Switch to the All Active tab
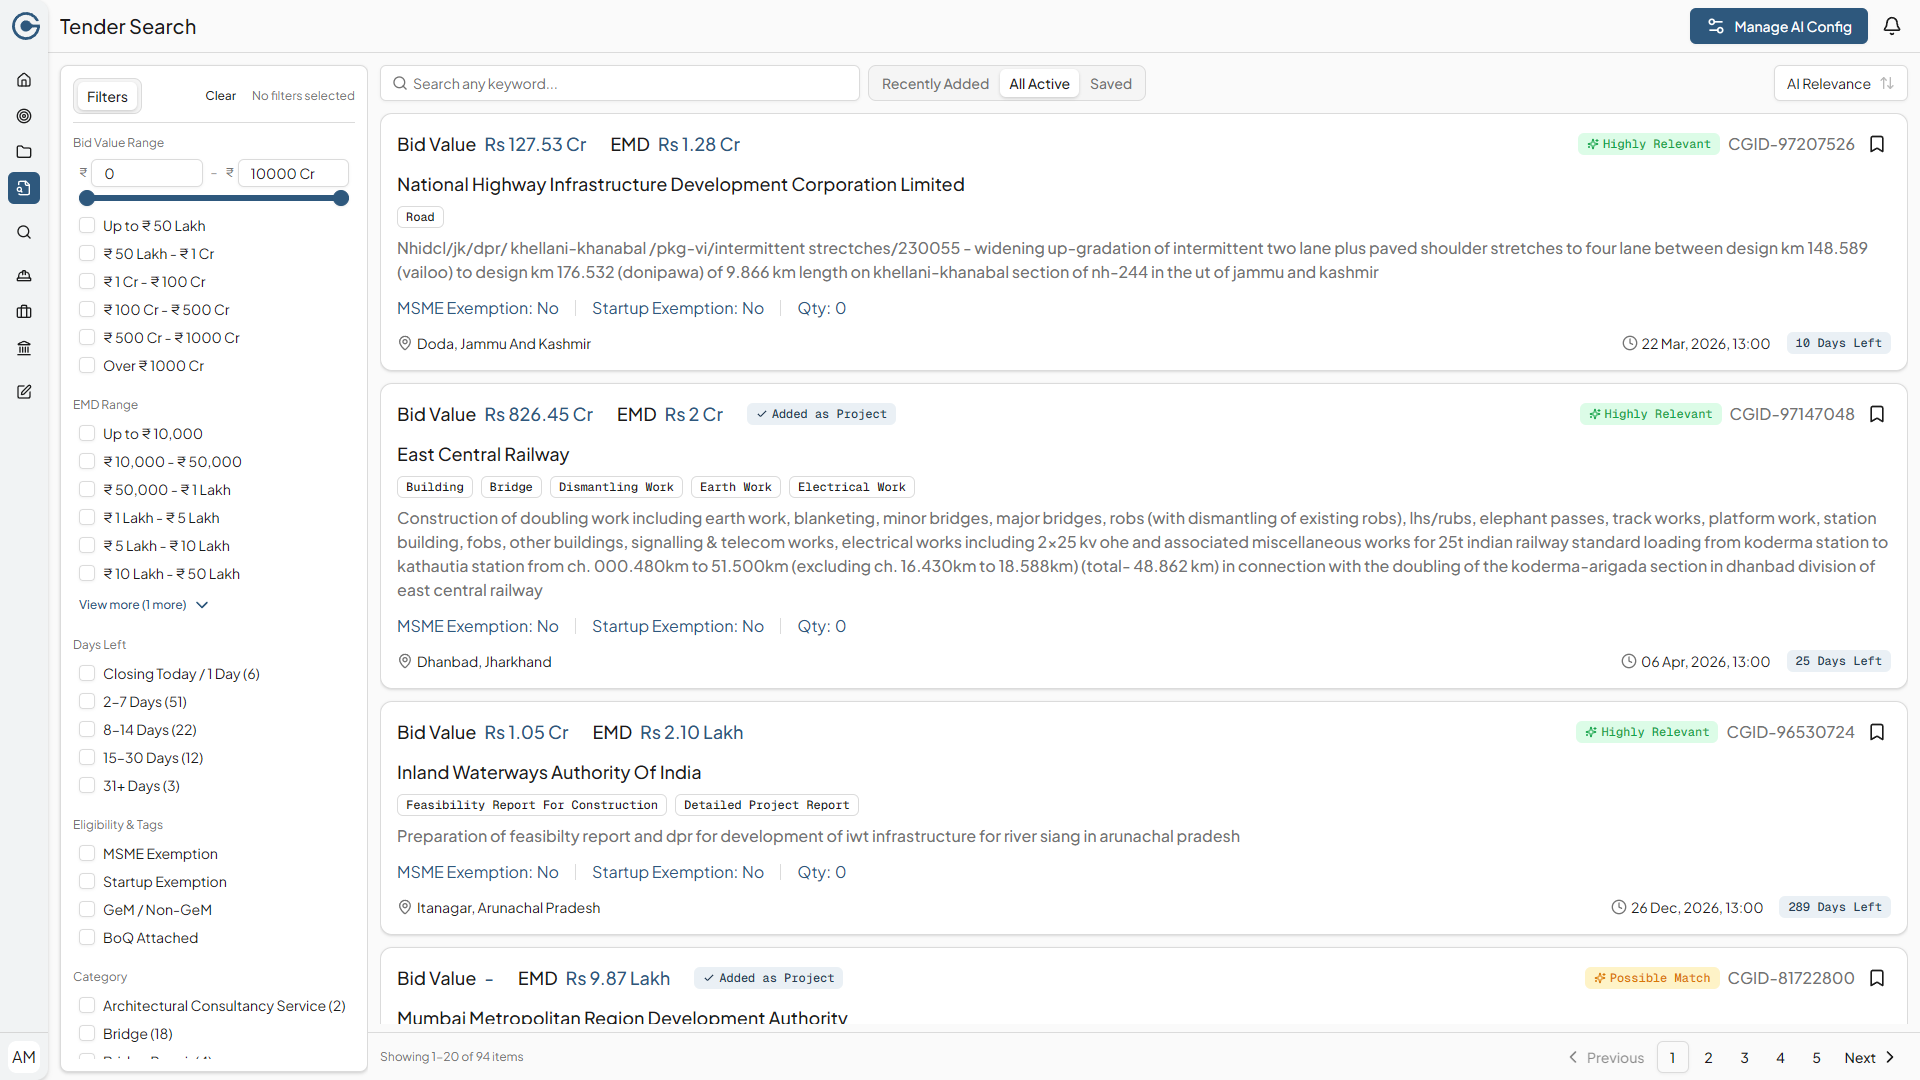Screen dimensions: 1920x1080 (x=1039, y=84)
